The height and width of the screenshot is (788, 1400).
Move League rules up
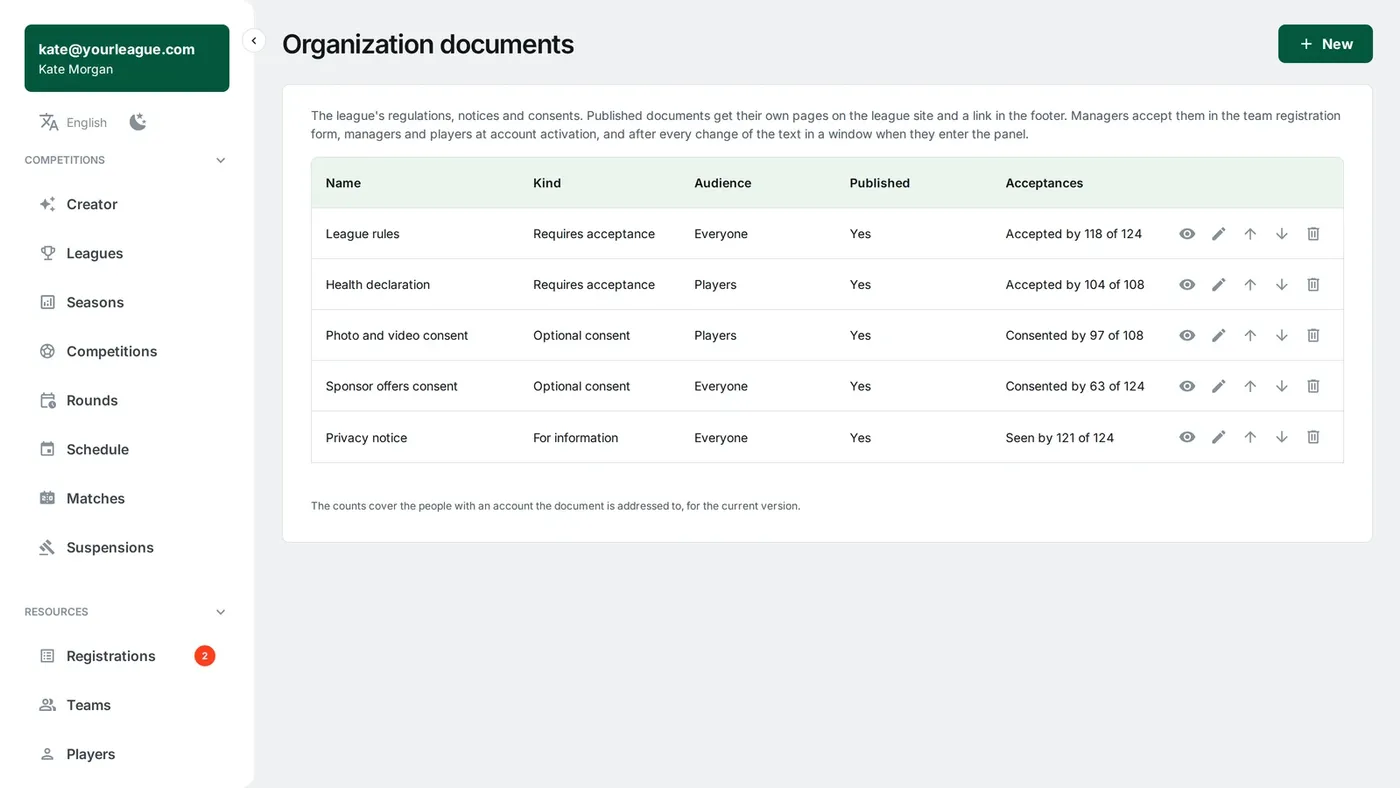[1250, 234]
